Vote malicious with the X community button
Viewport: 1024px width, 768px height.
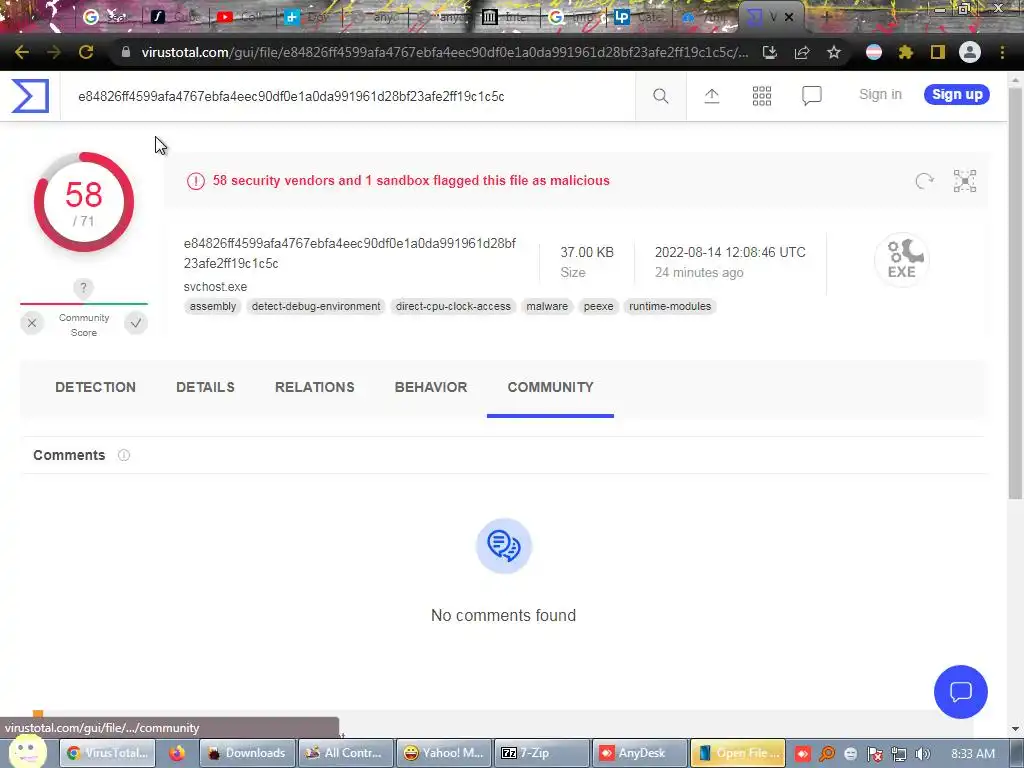click(x=32, y=323)
